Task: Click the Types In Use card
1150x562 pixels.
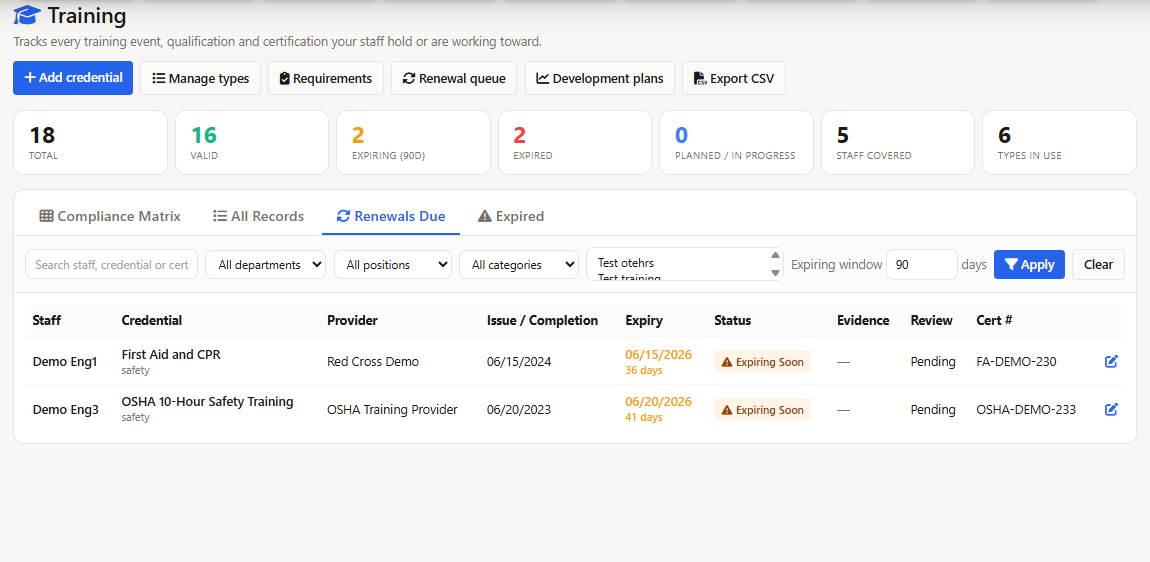Action: point(1059,142)
